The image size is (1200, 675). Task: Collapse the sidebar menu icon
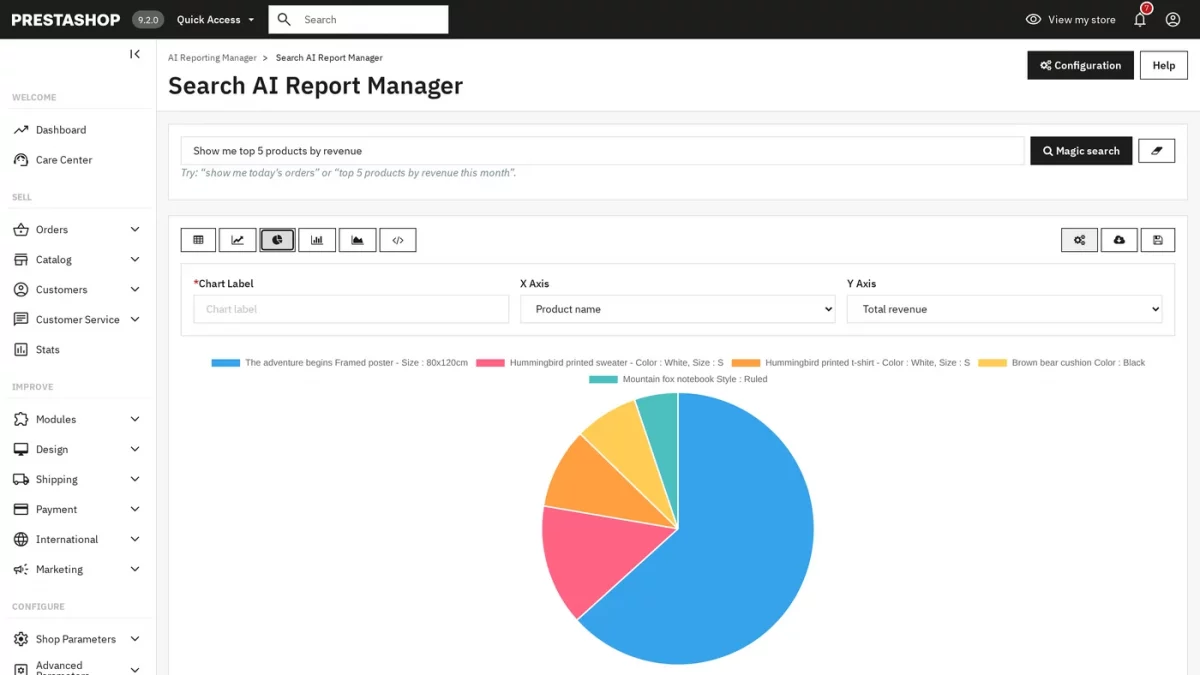135,54
